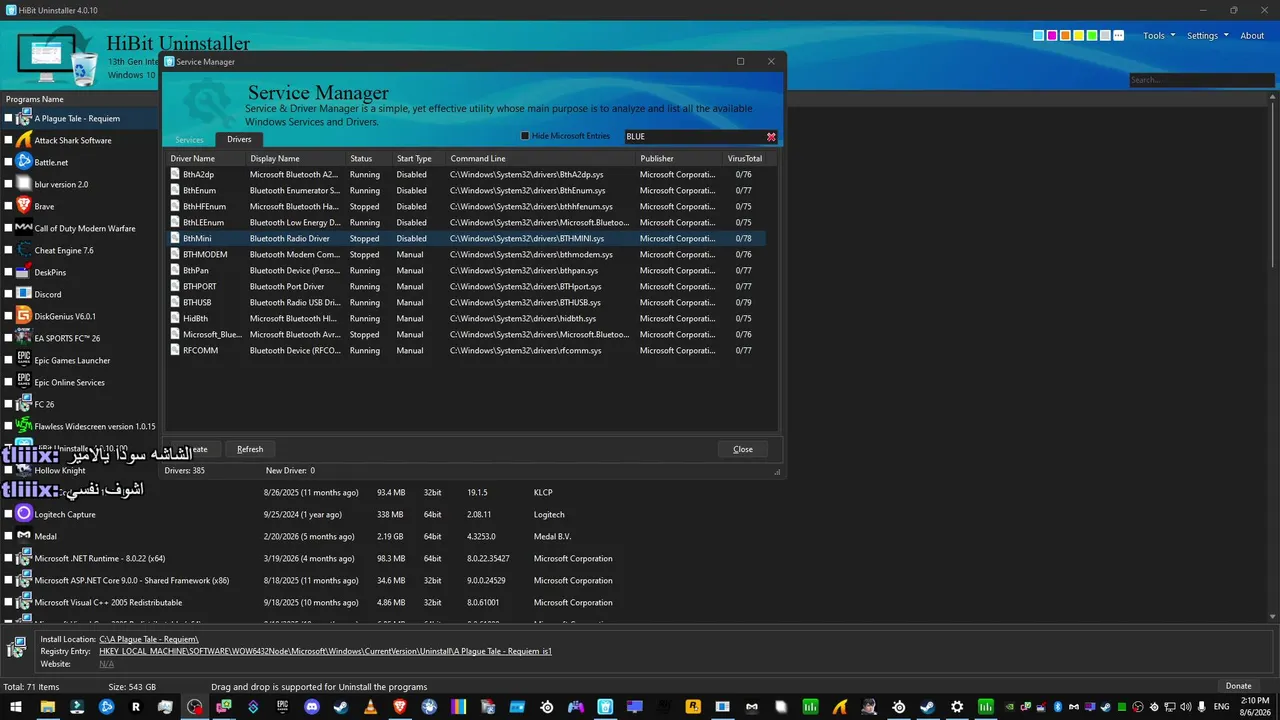Select the BthEnum driver name
1280x720 pixels.
pyautogui.click(x=199, y=190)
